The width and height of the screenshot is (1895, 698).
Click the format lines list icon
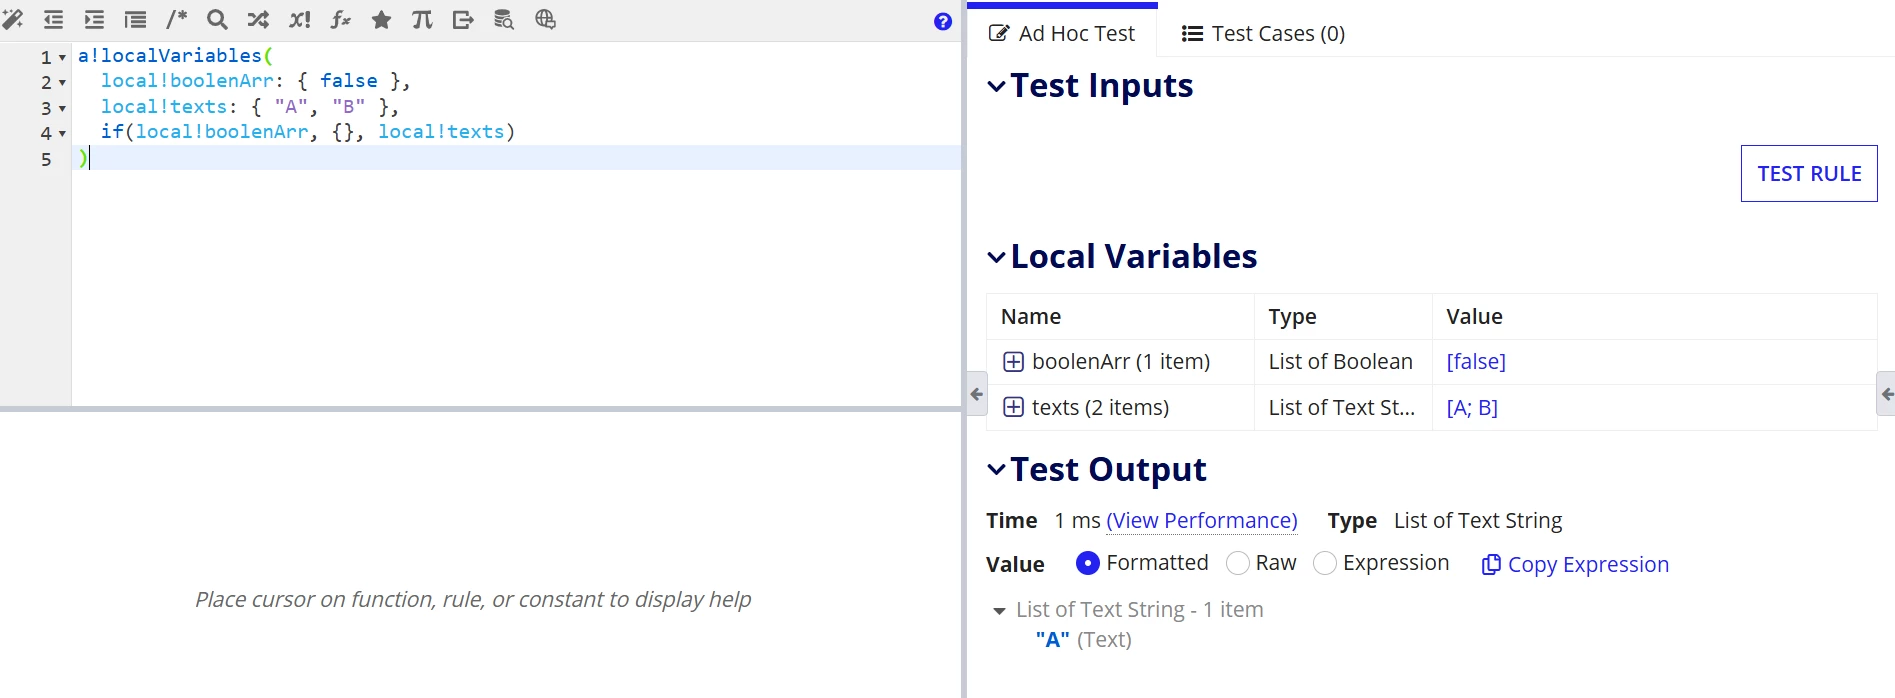pos(135,19)
